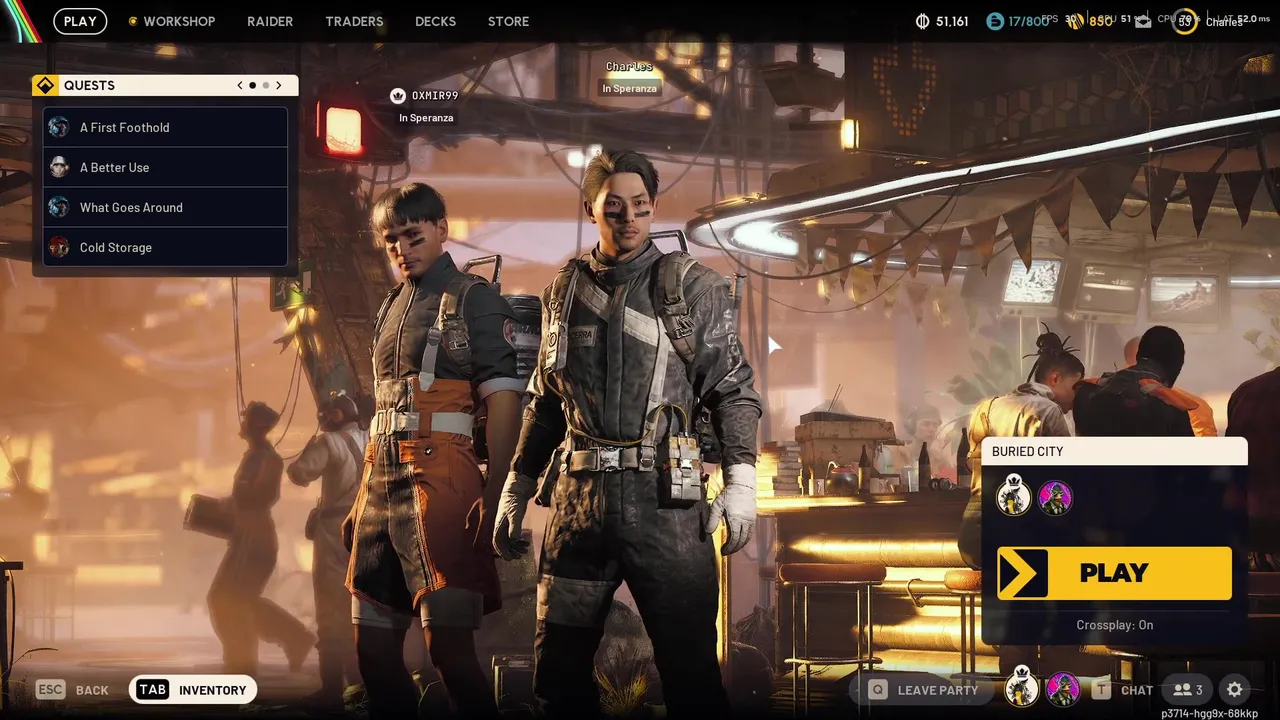Select the second quests page dot
This screenshot has height=720, width=1280.
pos(265,85)
